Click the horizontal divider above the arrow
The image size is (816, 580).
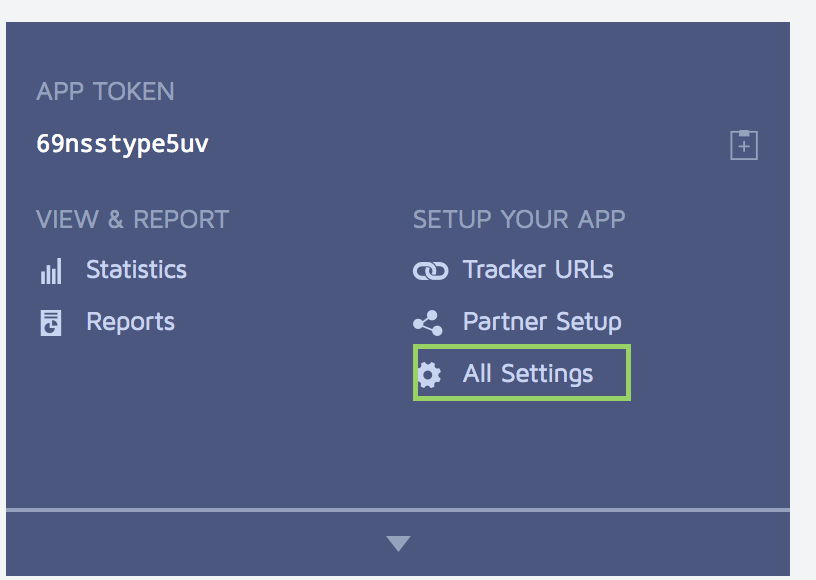pos(398,510)
